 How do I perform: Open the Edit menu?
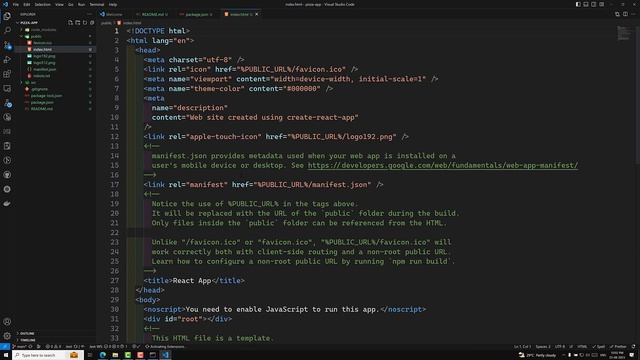(27, 4)
